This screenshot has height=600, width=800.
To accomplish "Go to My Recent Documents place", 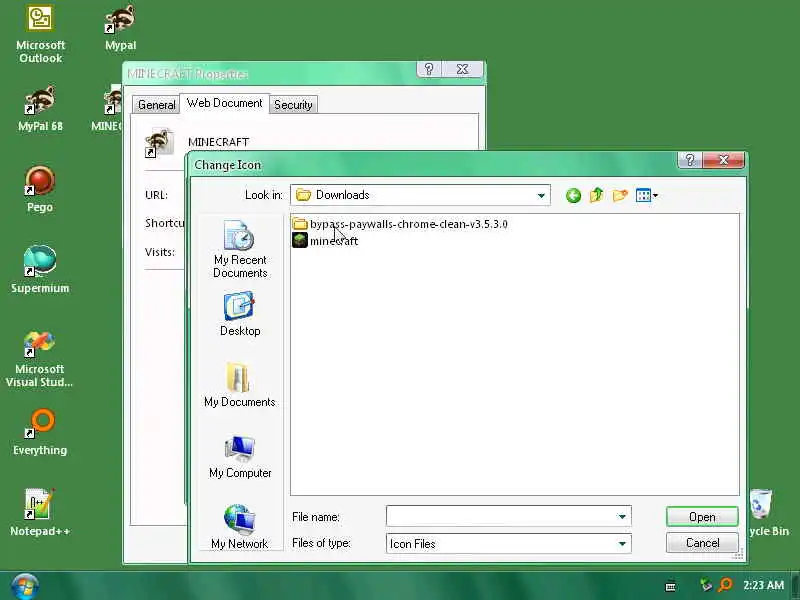I will (240, 249).
